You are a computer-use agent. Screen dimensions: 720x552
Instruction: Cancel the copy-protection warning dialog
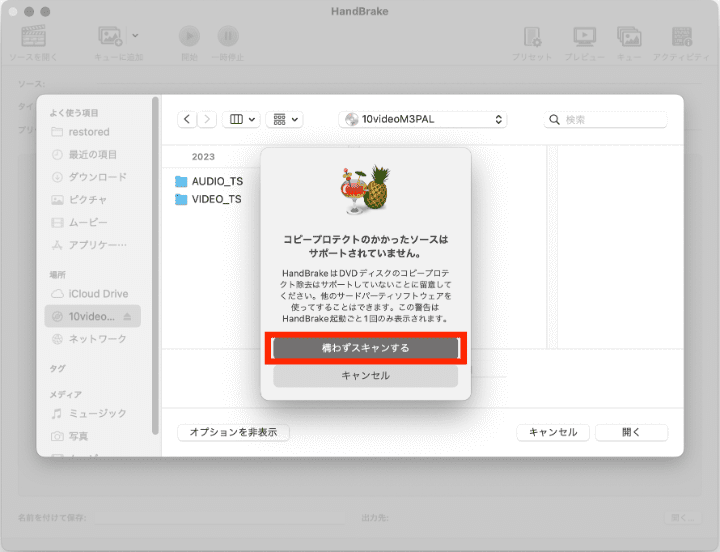click(366, 376)
